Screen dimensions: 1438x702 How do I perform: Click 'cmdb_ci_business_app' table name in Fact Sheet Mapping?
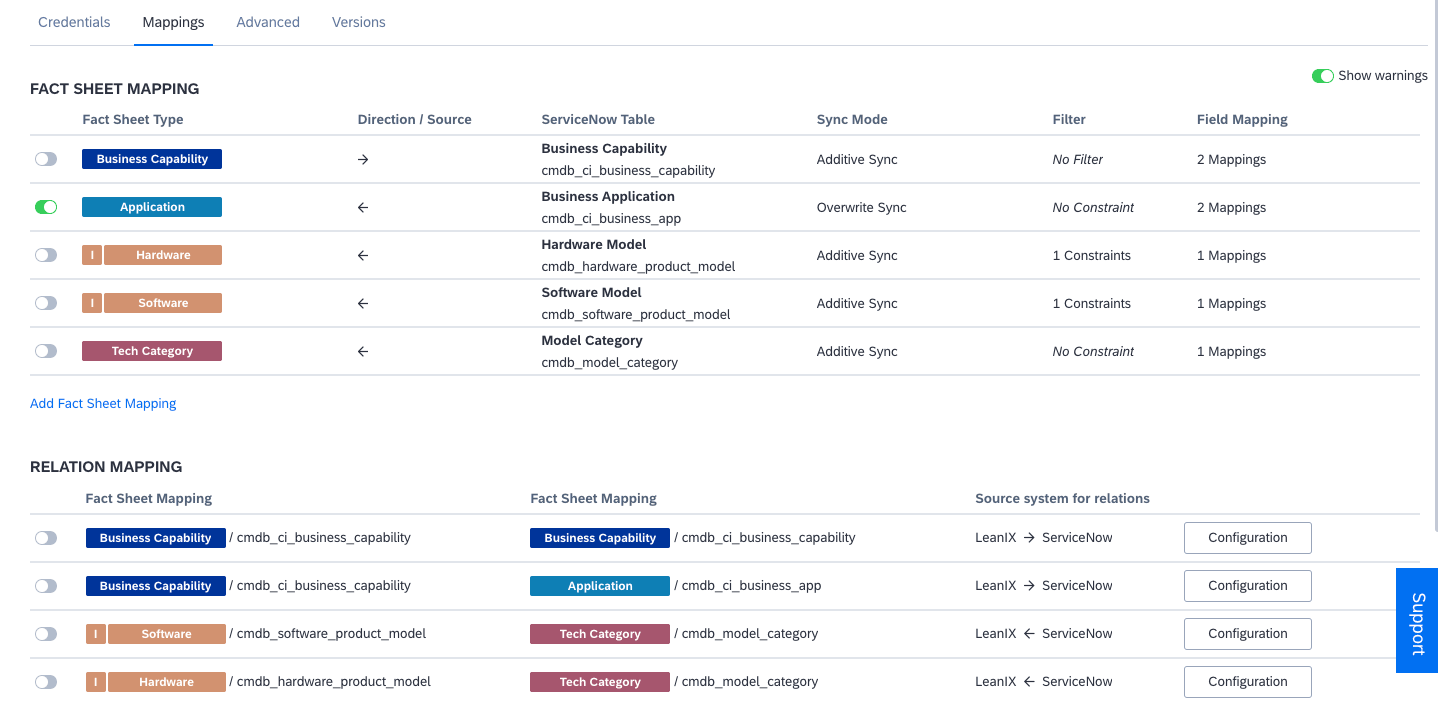[x=611, y=219]
